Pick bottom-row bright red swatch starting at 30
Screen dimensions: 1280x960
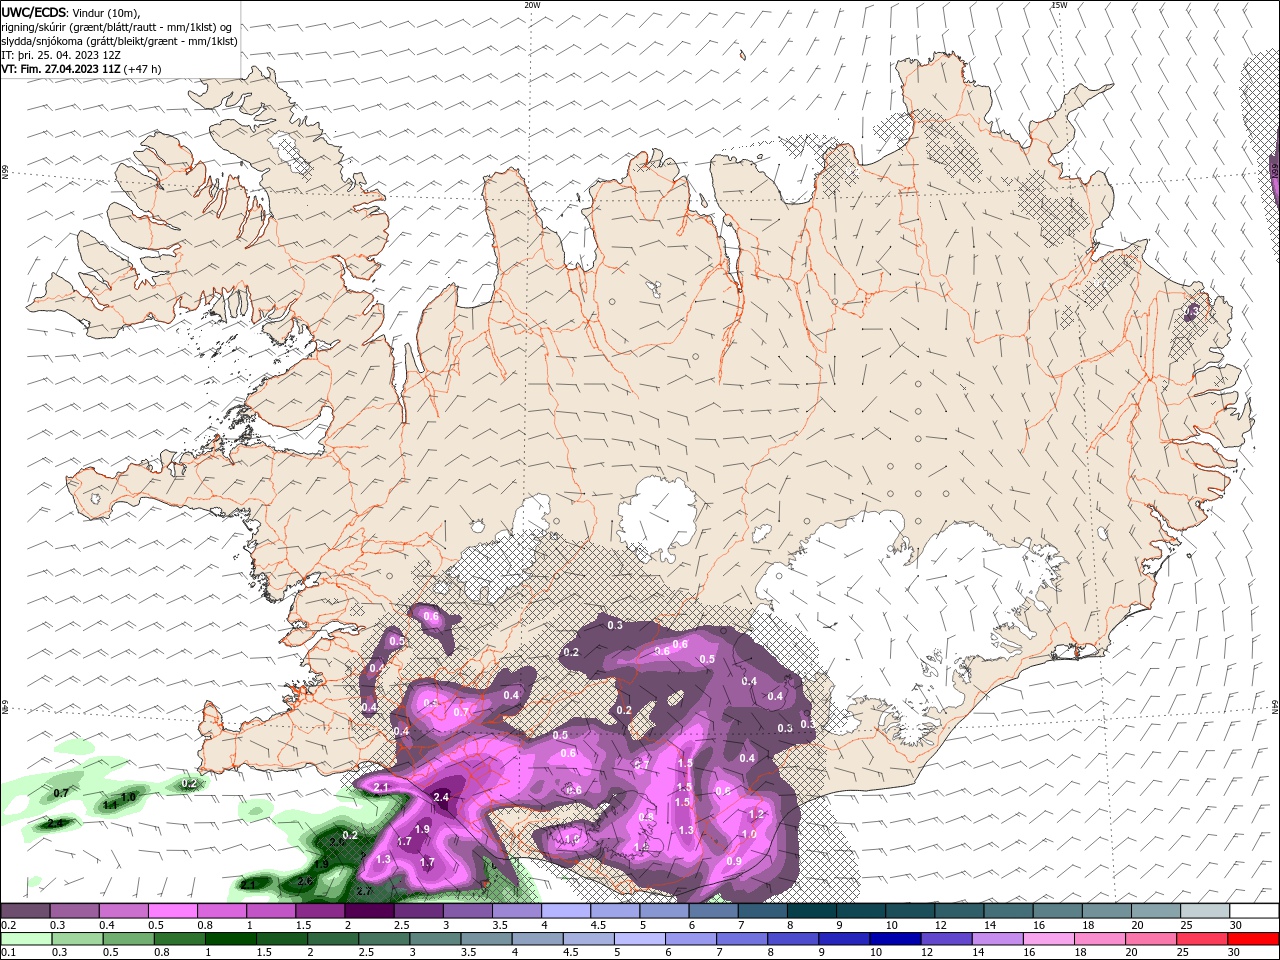[x=1255, y=939]
